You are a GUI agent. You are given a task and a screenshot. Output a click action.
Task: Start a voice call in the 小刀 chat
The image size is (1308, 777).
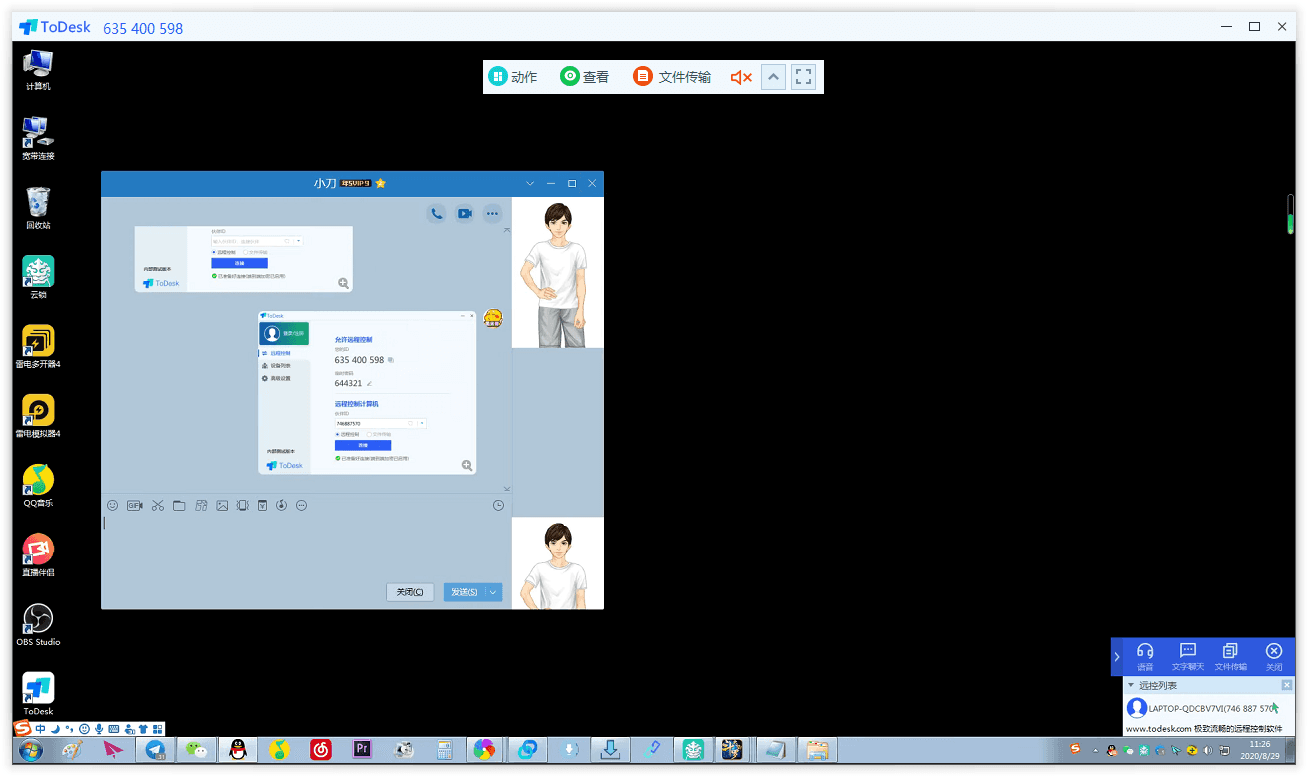436,213
